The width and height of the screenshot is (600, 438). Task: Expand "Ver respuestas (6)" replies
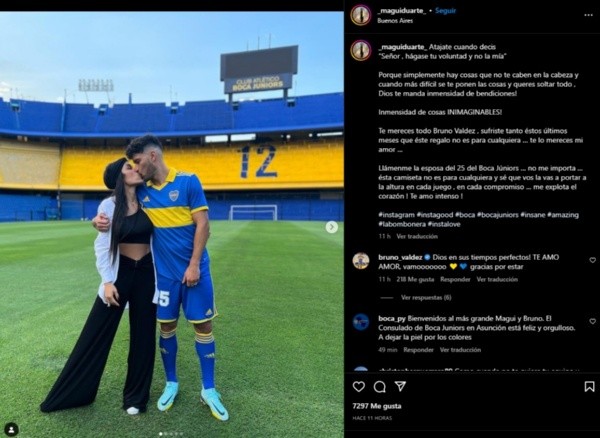point(426,297)
